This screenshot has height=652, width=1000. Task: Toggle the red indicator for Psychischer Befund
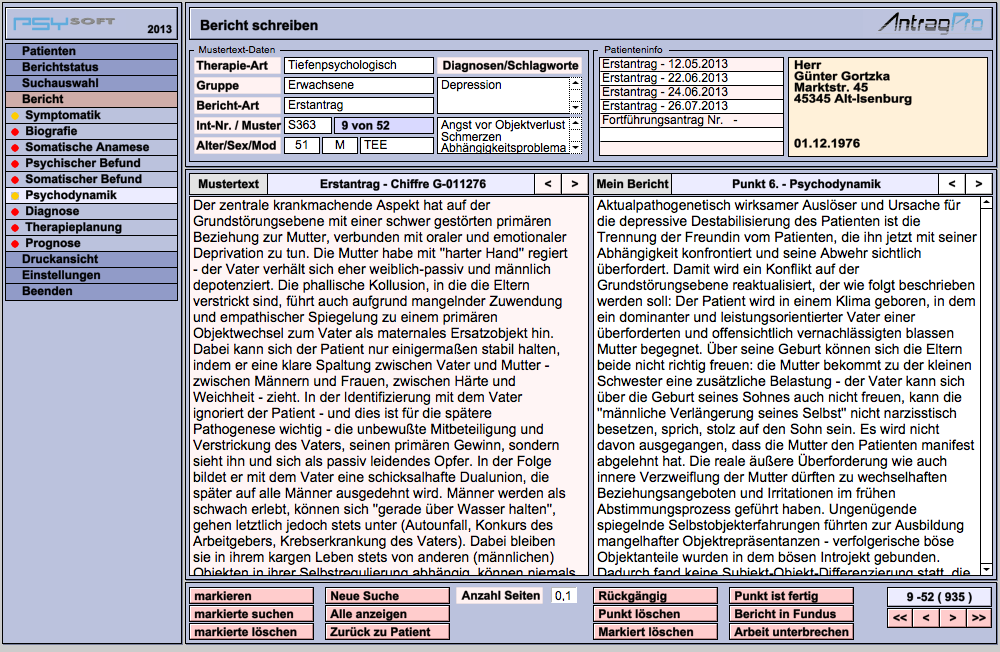(14, 163)
